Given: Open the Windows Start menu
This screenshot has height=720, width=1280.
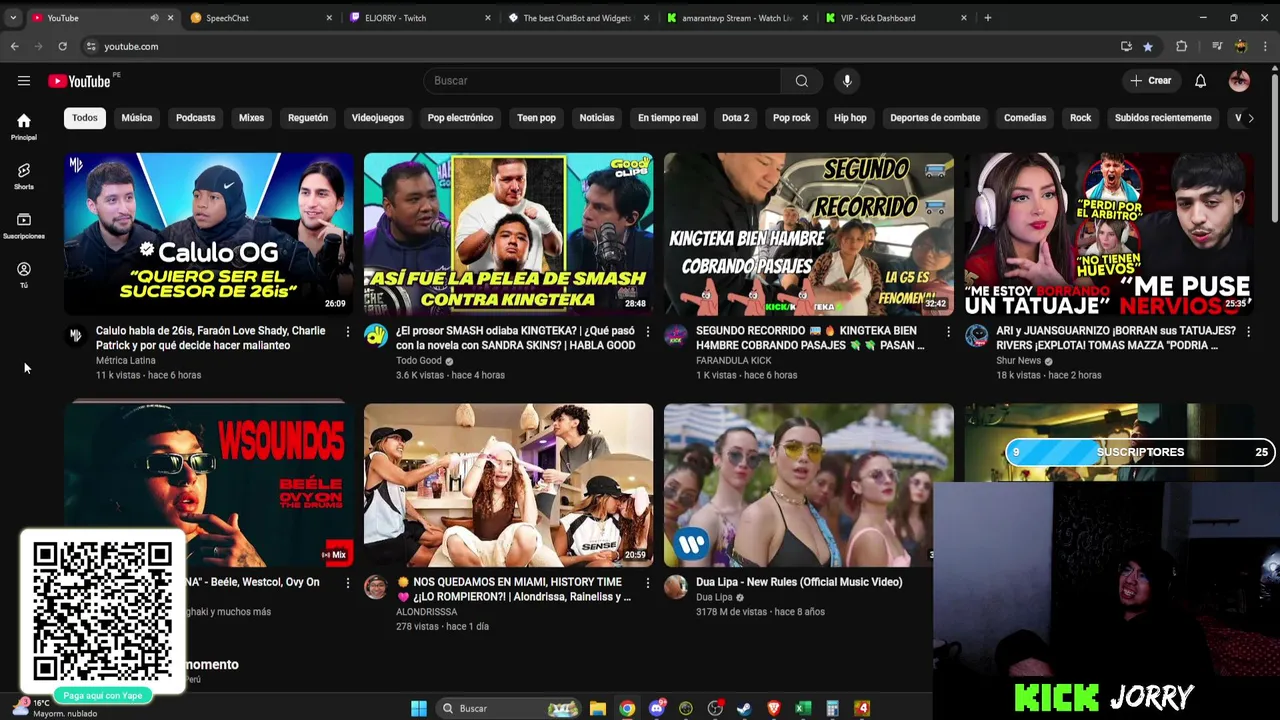Looking at the screenshot, I should coord(419,708).
